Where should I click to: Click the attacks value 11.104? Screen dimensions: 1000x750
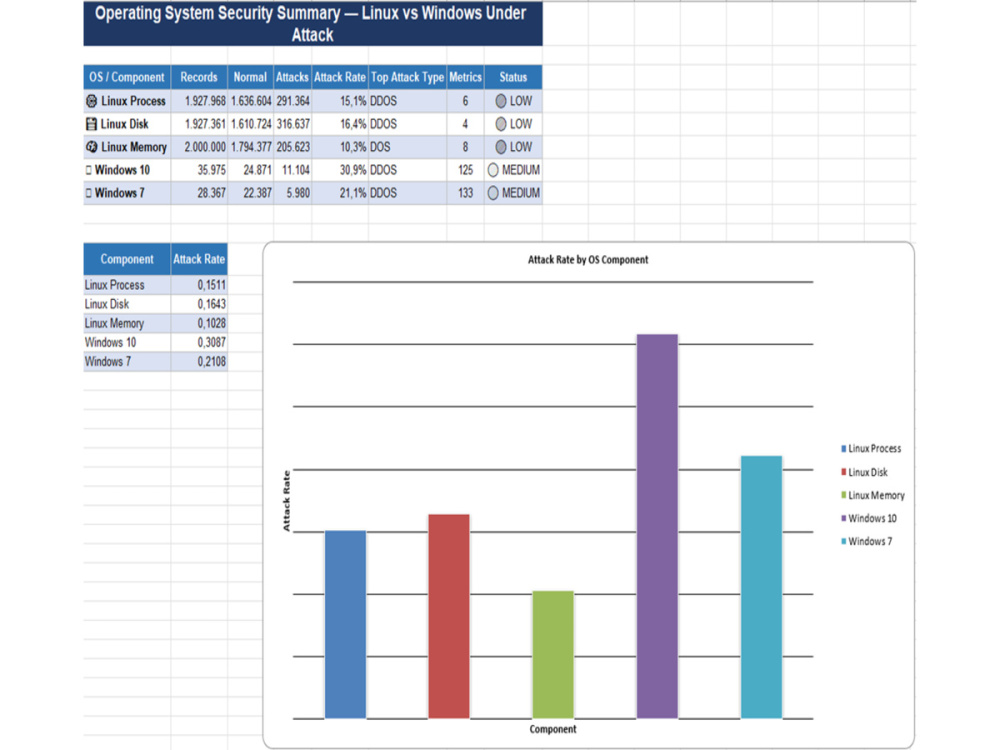293,170
